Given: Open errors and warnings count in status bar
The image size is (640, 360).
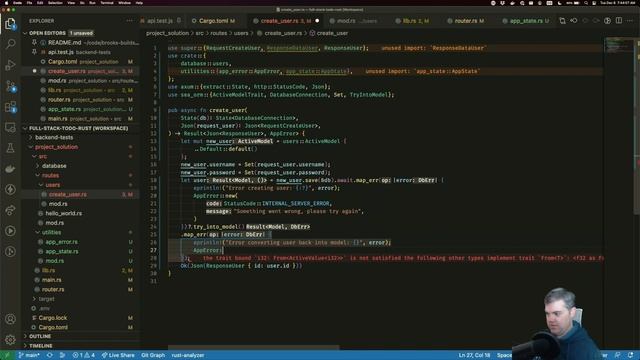Looking at the screenshot, I should (x=83, y=355).
